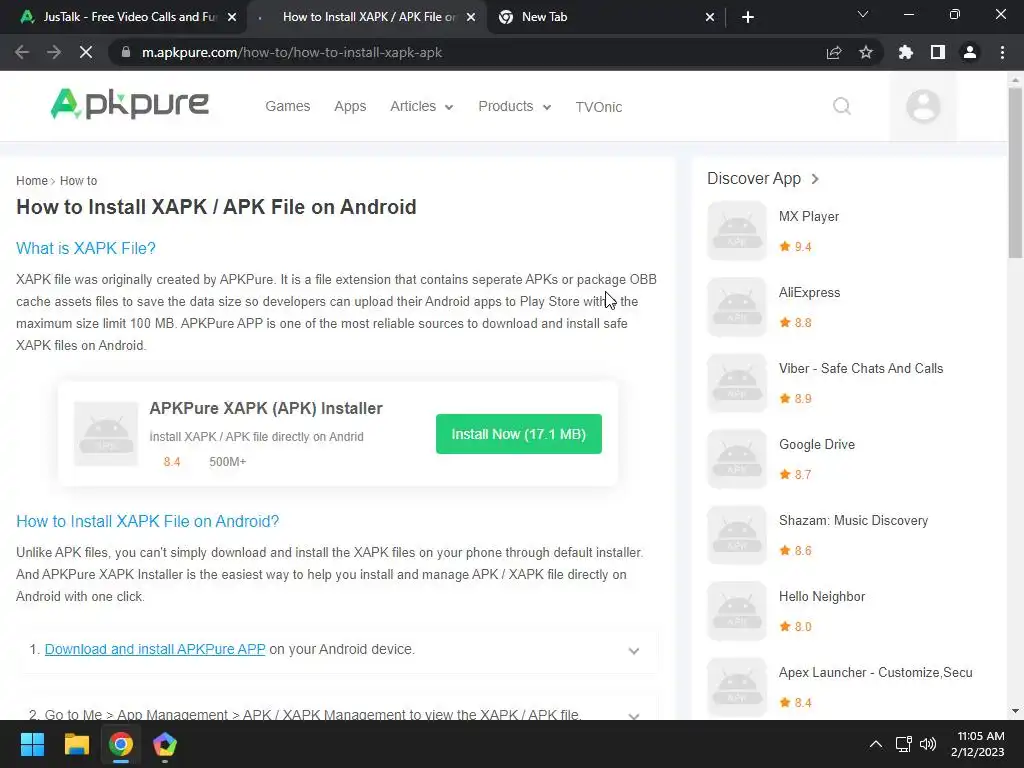
Task: Open the Games menu item
Action: point(287,106)
